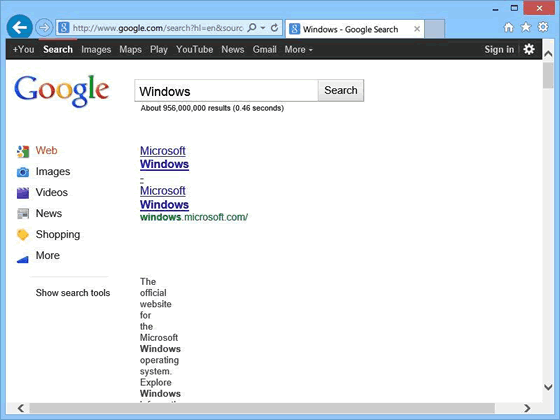The width and height of the screenshot is (560, 420).
Task: Click Show search tools
Action: point(73,293)
